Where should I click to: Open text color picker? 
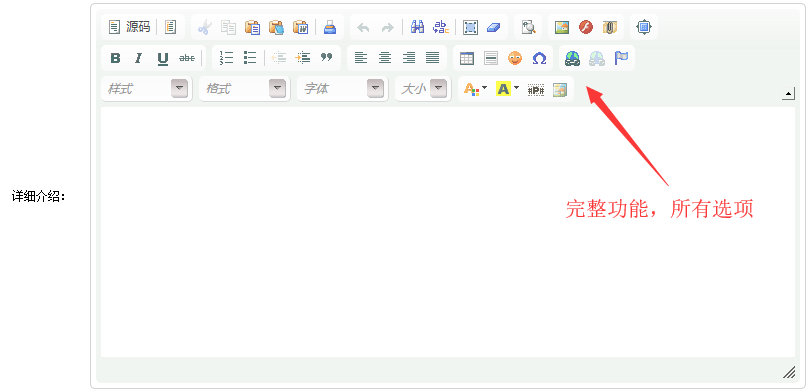point(475,89)
